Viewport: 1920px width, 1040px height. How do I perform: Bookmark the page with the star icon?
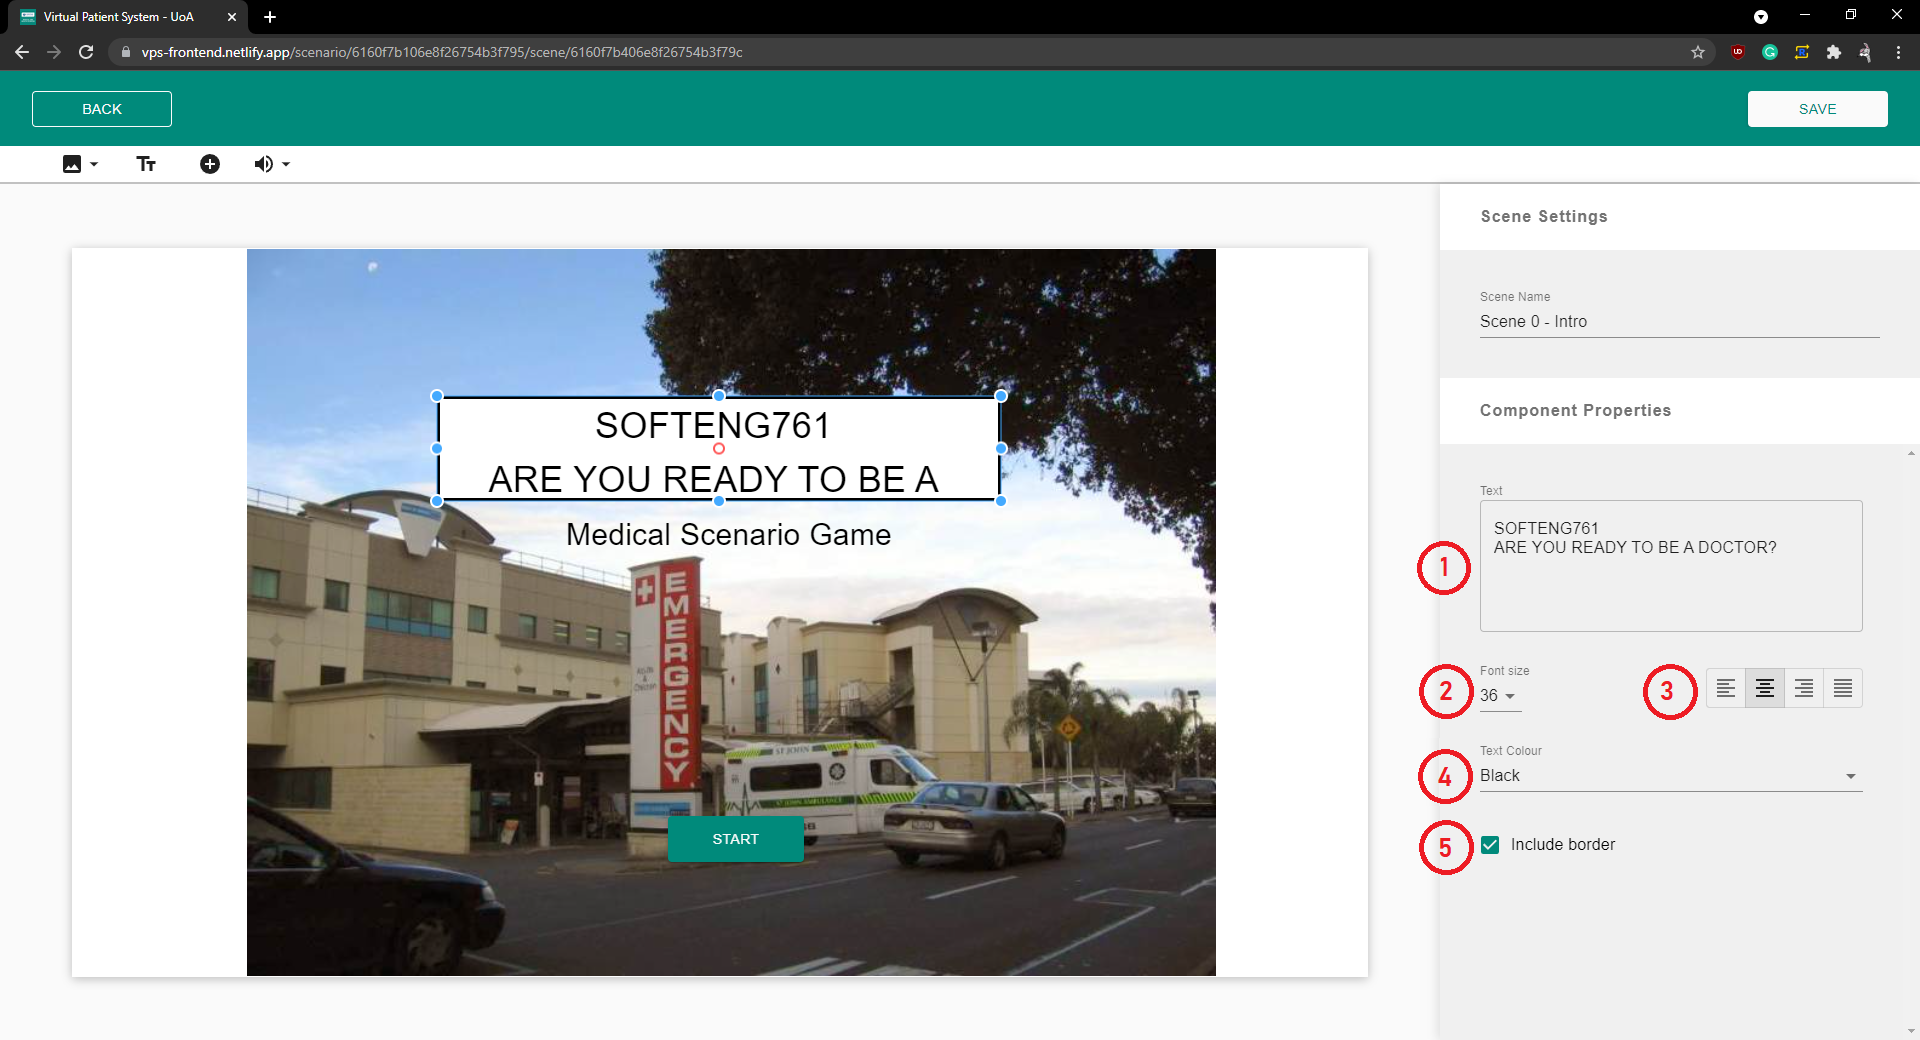[1697, 52]
